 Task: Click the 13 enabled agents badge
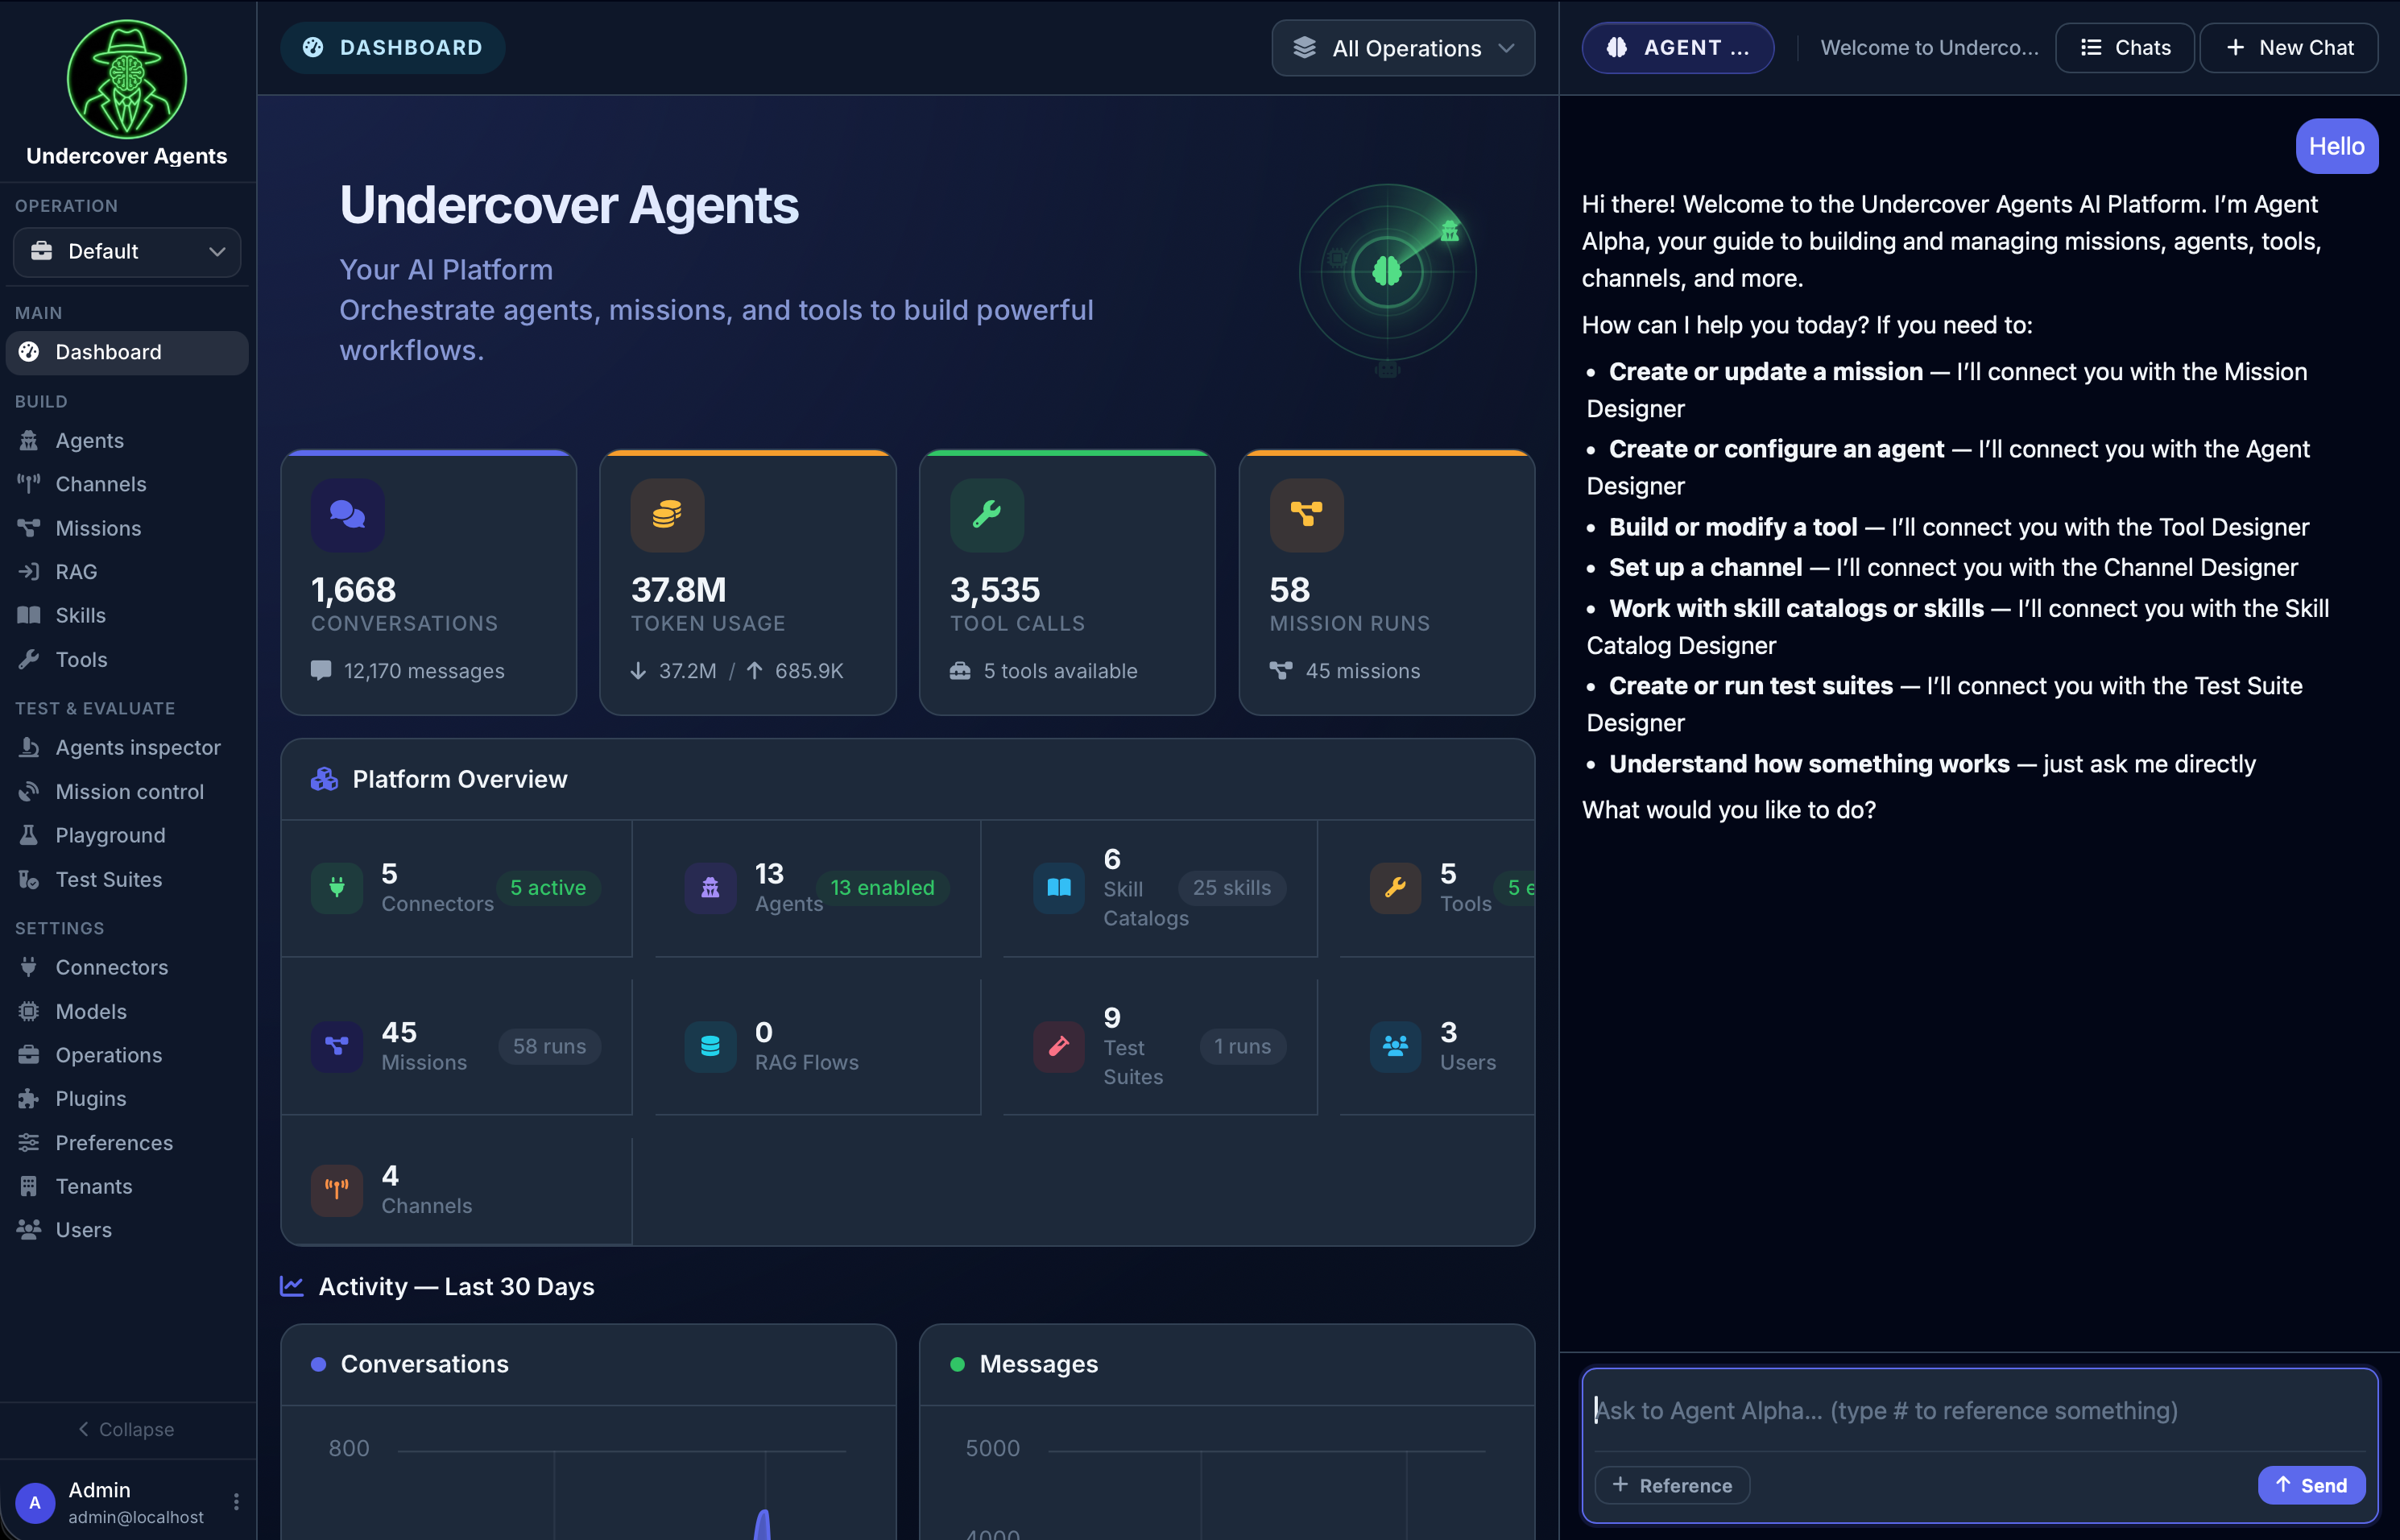click(882, 887)
